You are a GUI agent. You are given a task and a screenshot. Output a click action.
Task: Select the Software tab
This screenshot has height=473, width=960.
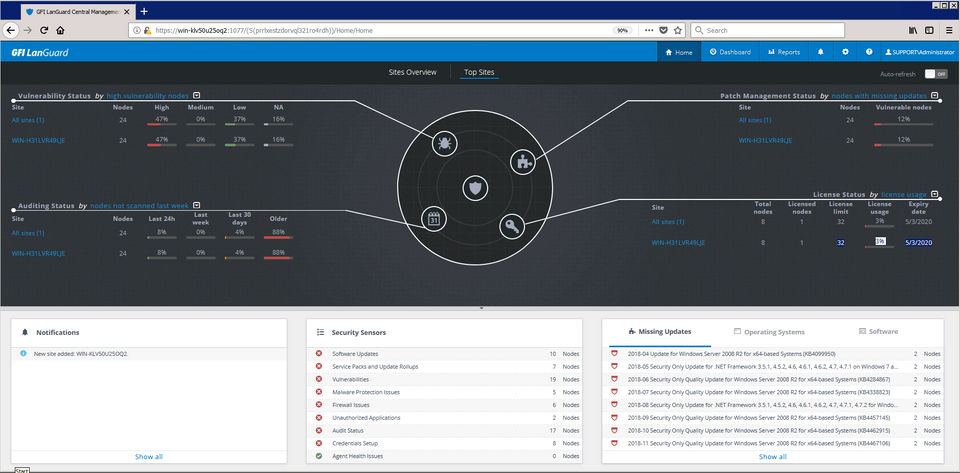[x=879, y=331]
